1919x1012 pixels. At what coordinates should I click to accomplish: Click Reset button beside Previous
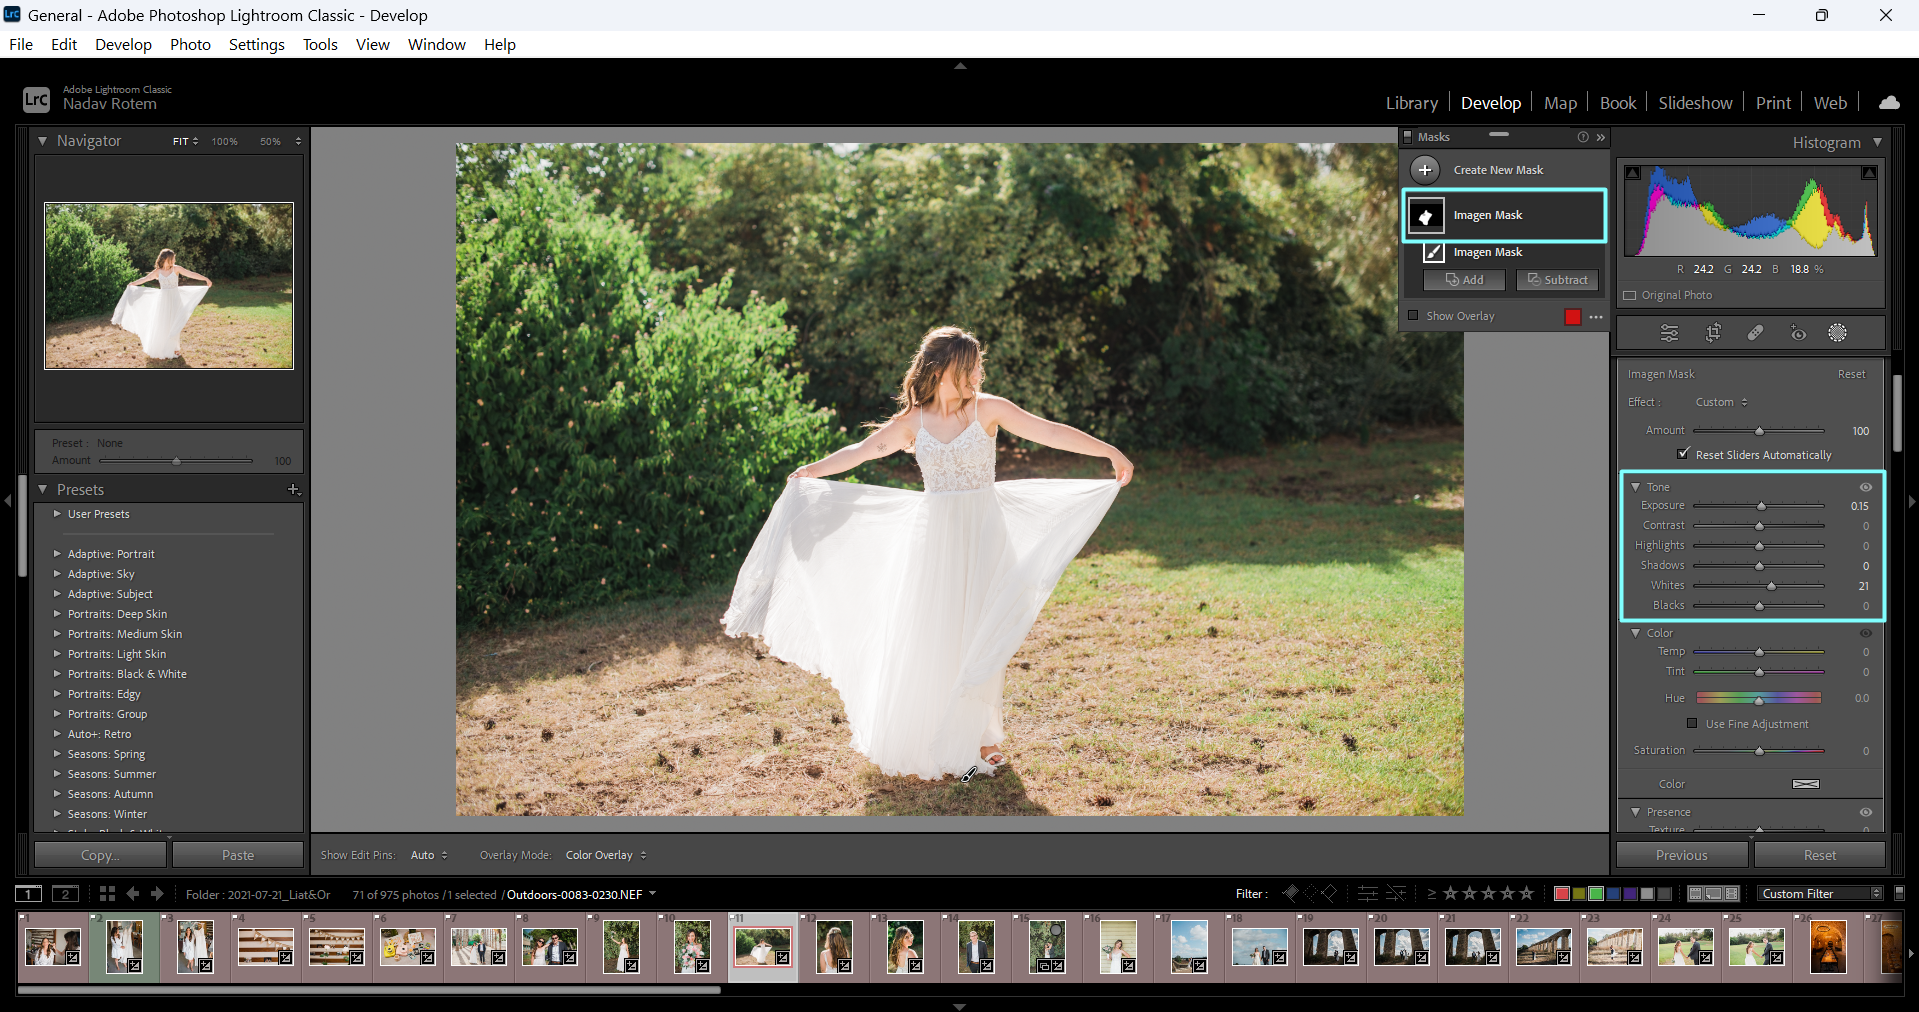pos(1820,855)
